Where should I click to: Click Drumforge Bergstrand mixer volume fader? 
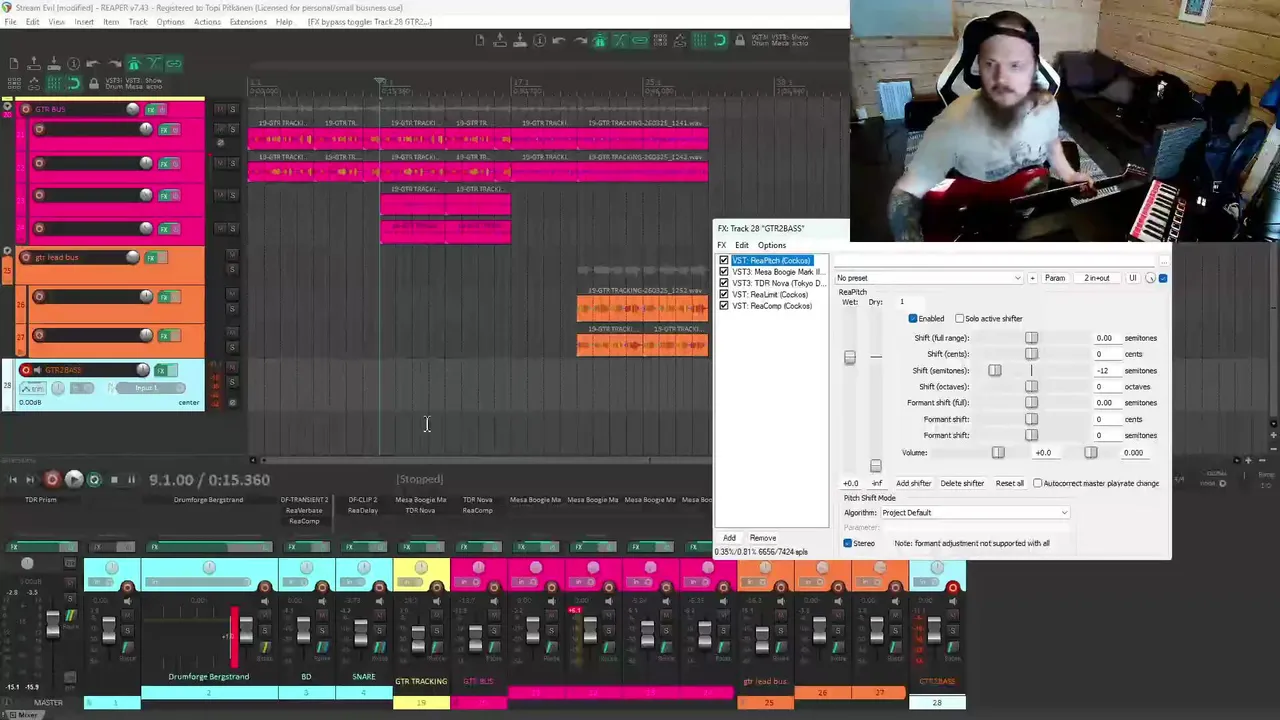coord(246,630)
